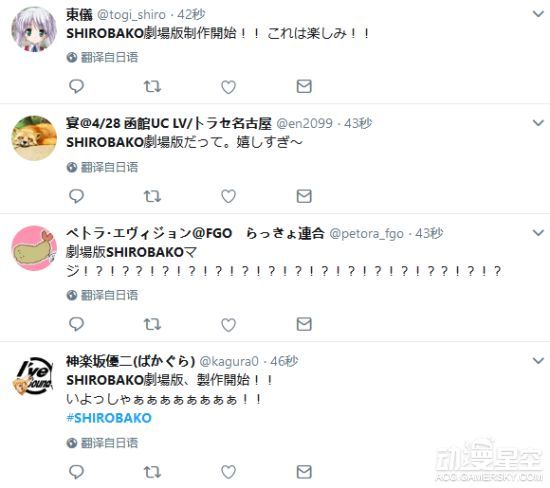Screen dimensions: 550x488
Task: Open @petora_fgo profile handle
Action: 367,234
